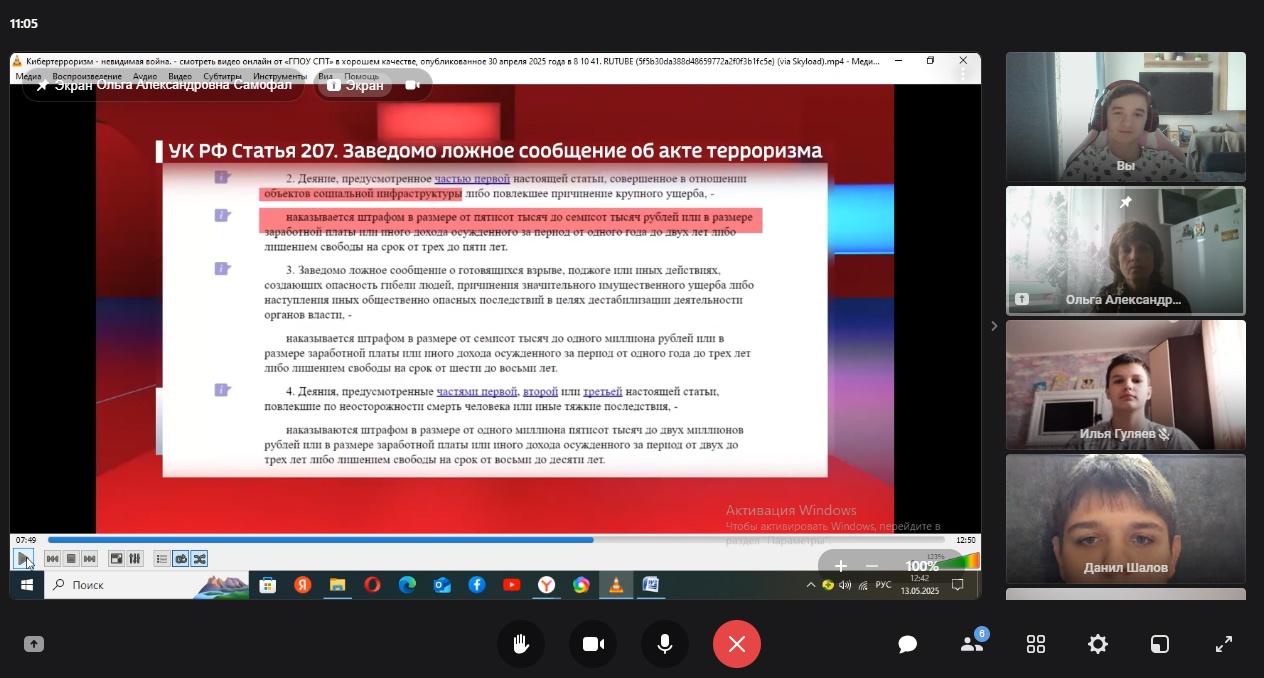Open YouTube app from the taskbar
1264x678 pixels.
(511, 585)
